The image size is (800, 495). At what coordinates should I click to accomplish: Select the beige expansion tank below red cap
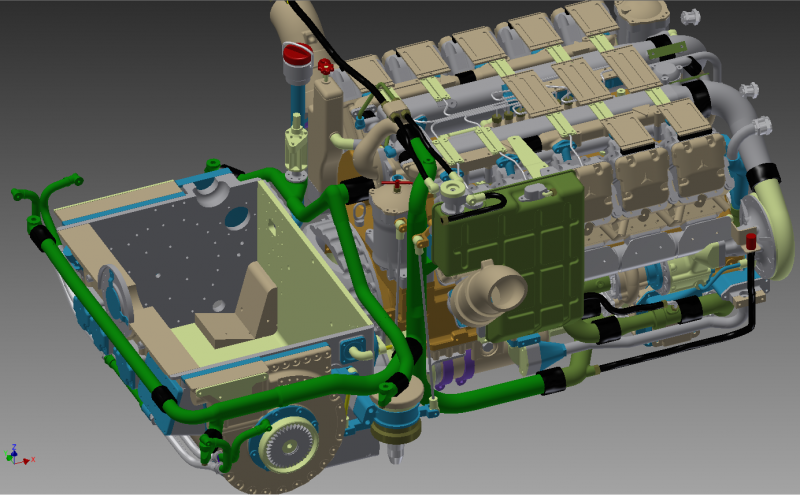click(x=327, y=130)
